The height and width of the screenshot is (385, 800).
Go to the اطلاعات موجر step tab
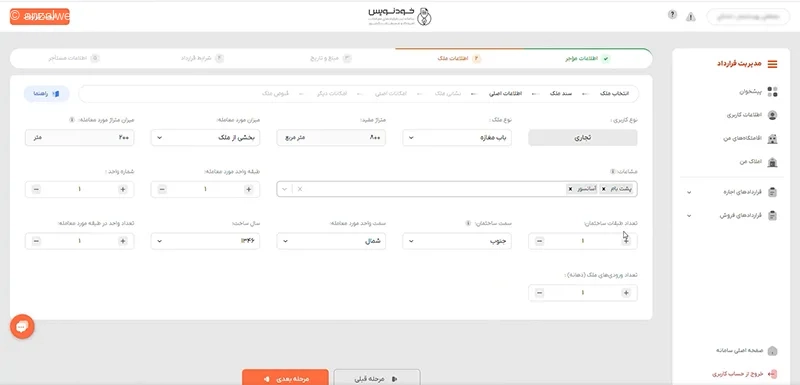point(587,59)
